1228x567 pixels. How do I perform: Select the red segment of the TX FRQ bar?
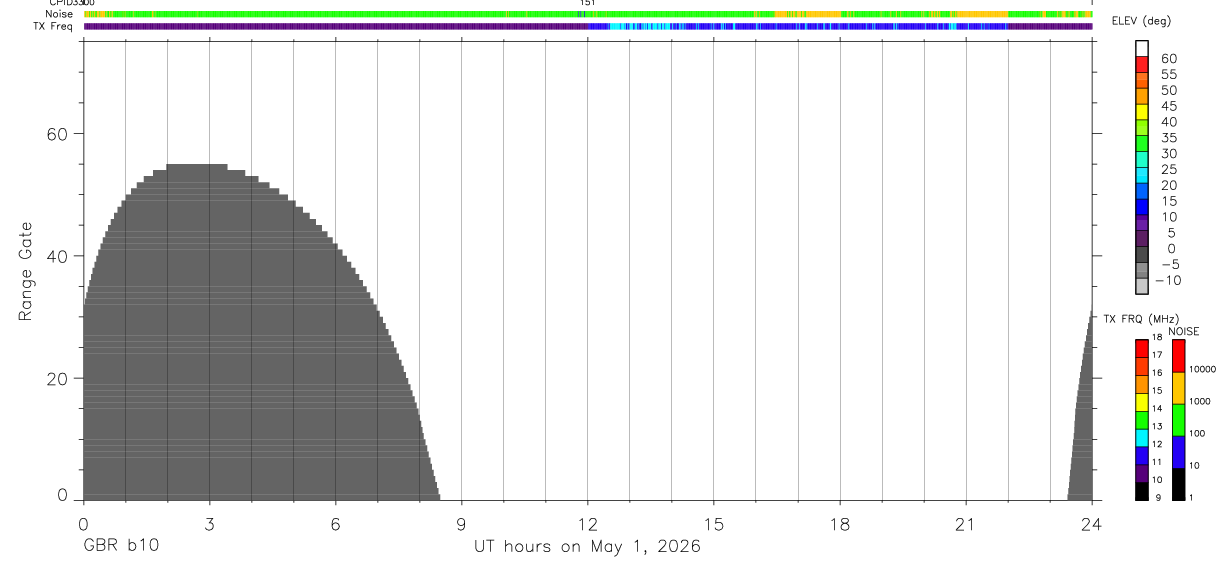coord(1142,347)
